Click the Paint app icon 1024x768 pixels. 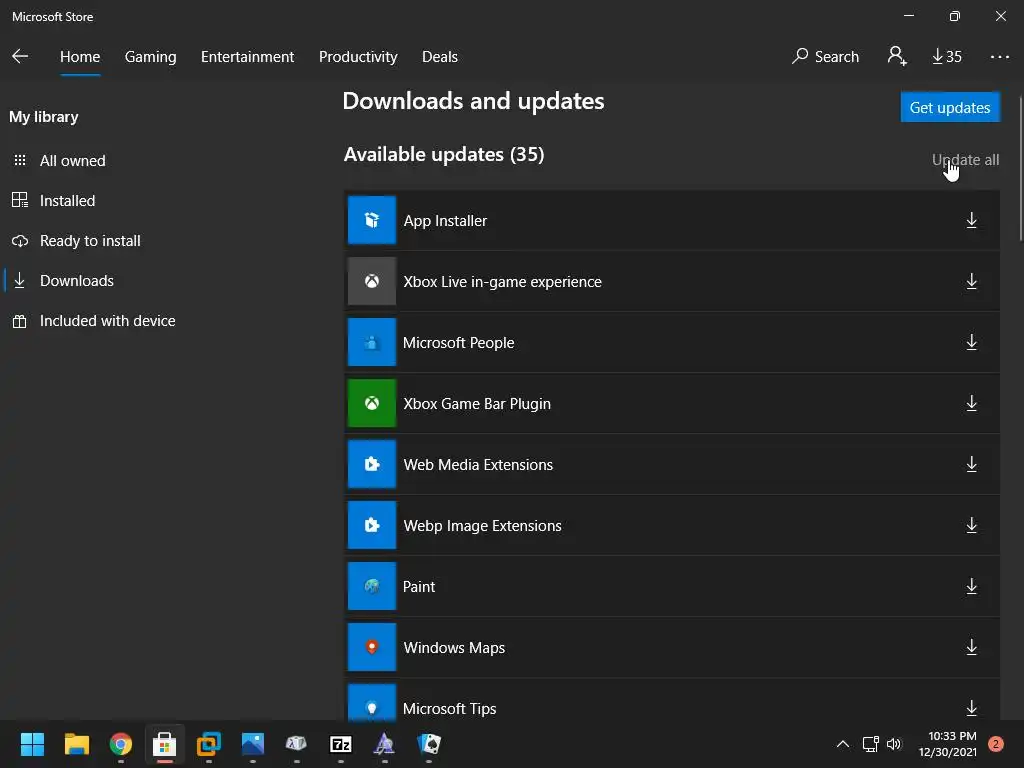[372, 586]
